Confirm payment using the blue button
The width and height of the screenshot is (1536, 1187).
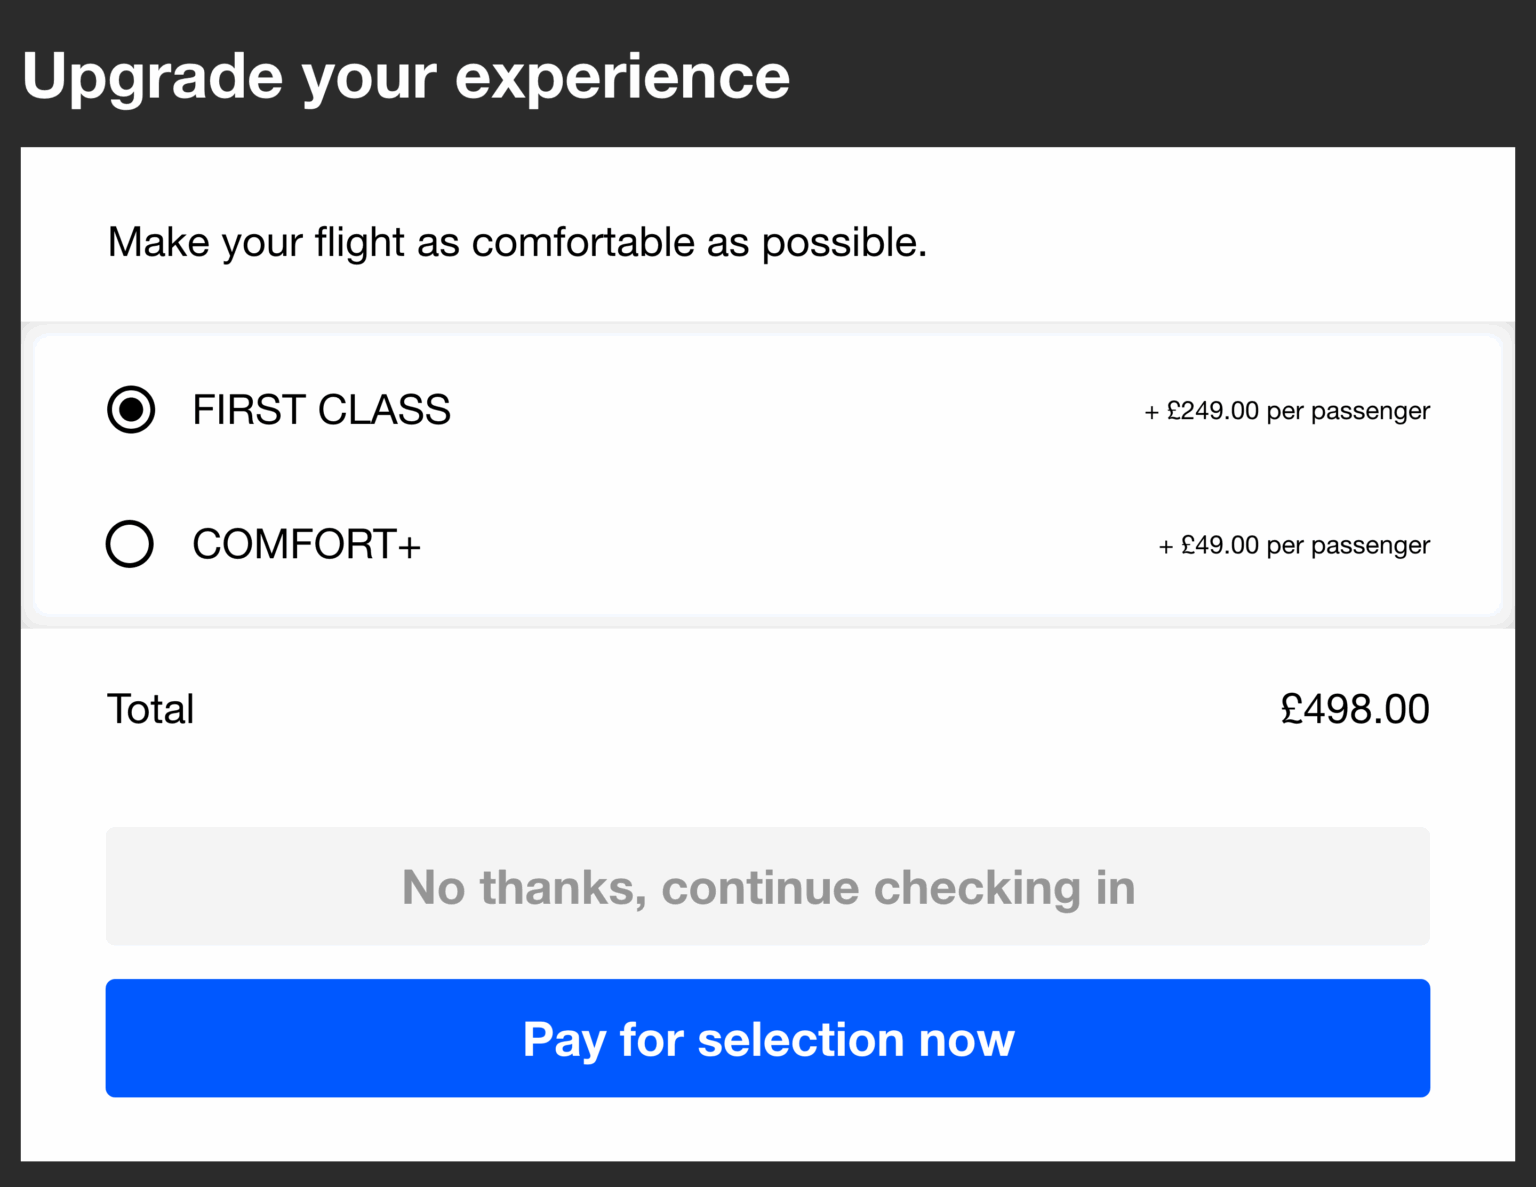coord(767,1038)
